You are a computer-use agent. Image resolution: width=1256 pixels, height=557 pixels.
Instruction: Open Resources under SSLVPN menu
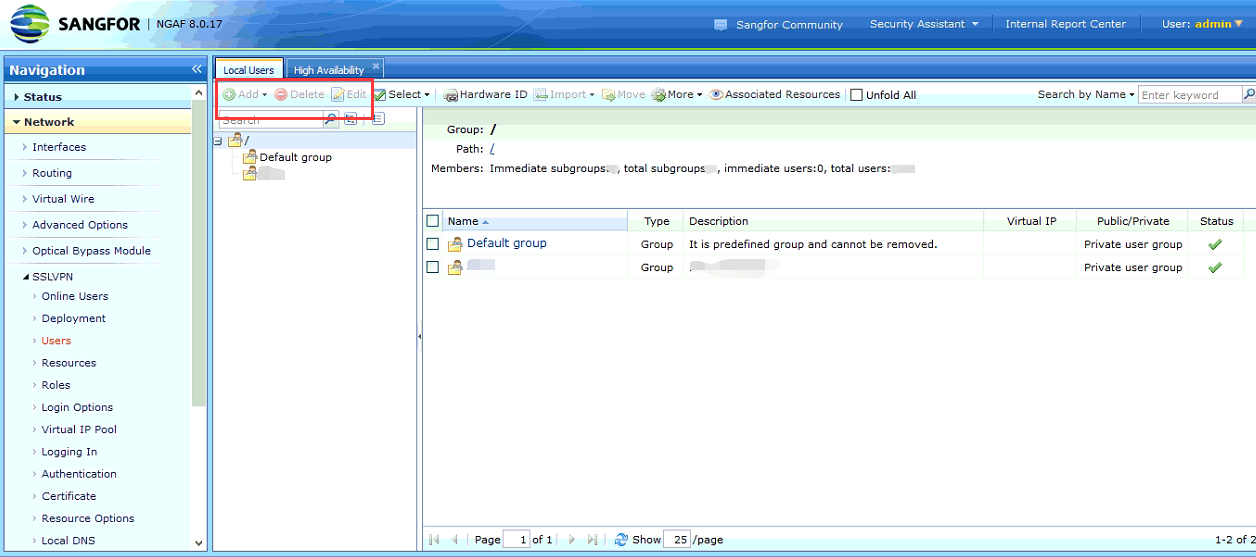[69, 363]
